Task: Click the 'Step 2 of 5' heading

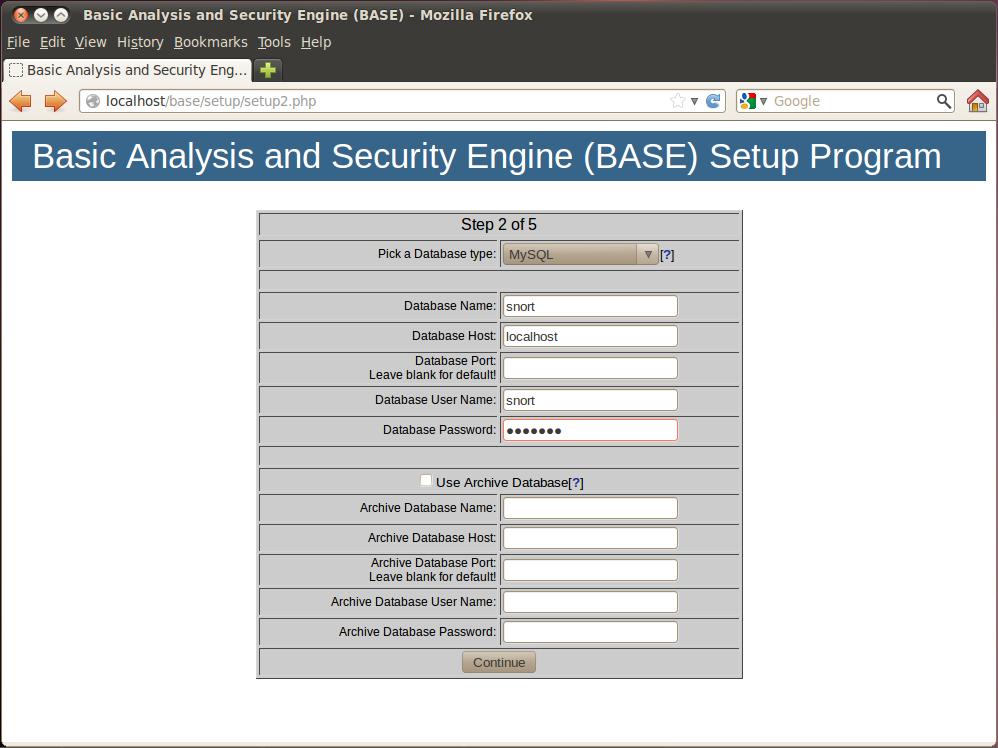Action: (499, 225)
